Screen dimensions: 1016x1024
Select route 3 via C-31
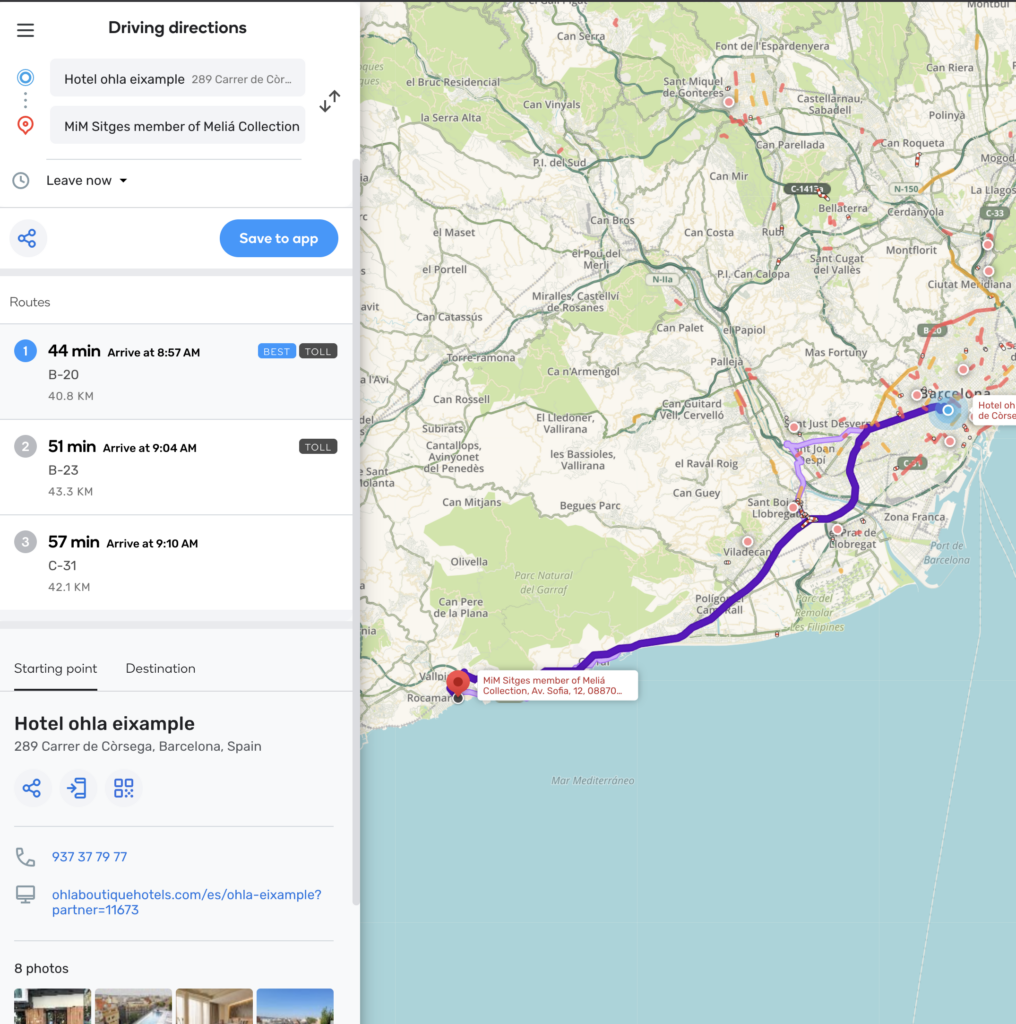pyautogui.click(x=175, y=563)
